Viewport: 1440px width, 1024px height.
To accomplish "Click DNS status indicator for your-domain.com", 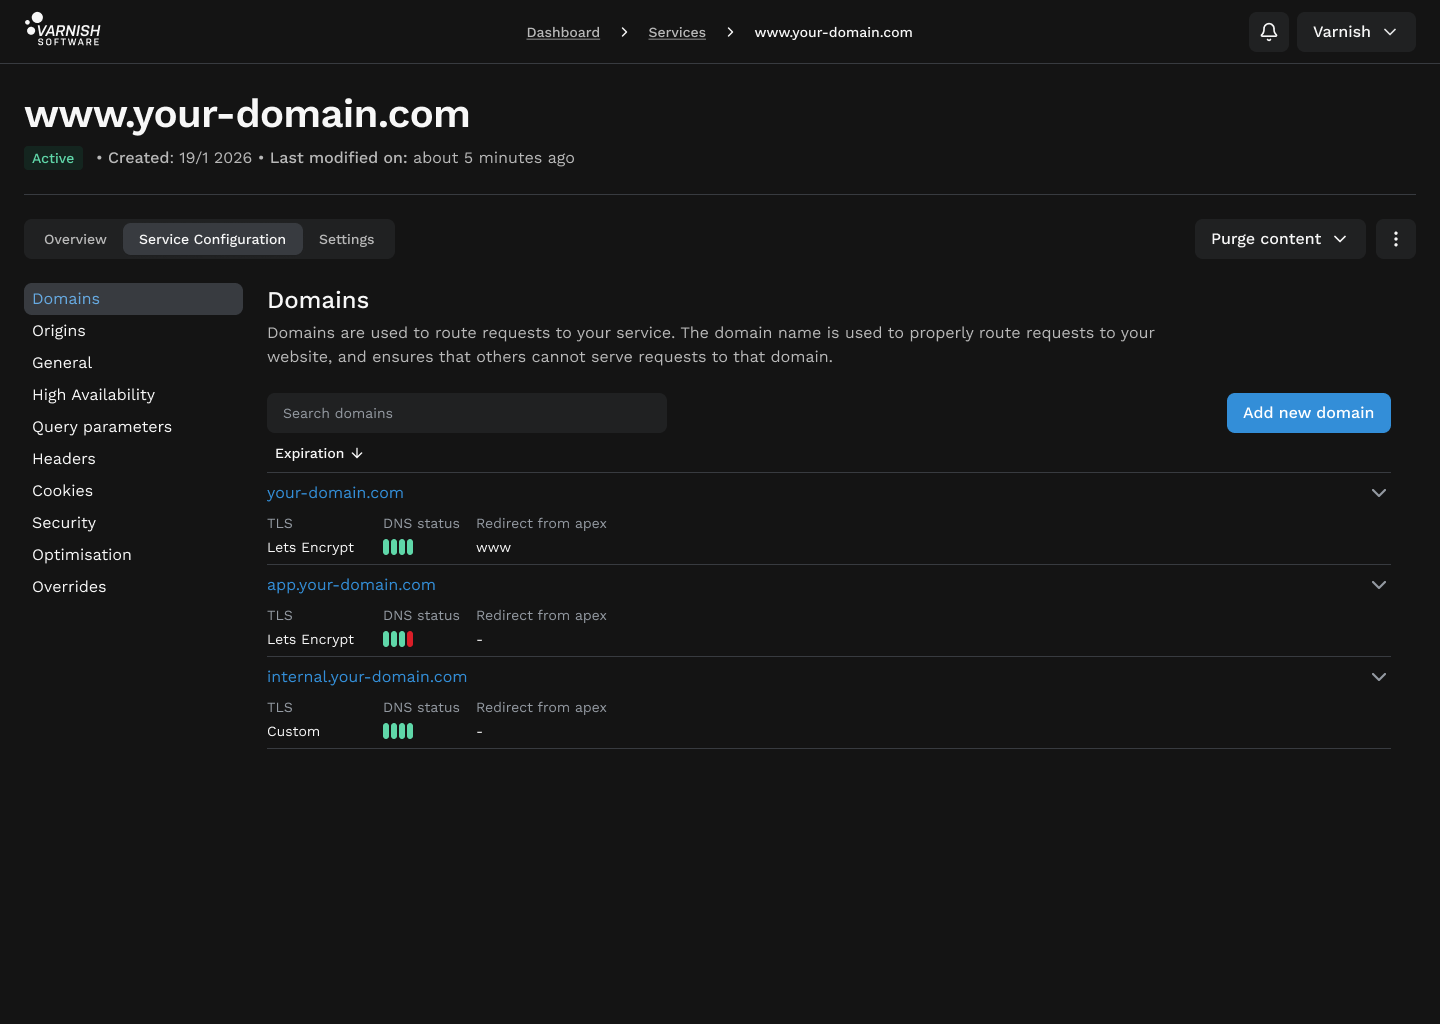I will tap(398, 547).
